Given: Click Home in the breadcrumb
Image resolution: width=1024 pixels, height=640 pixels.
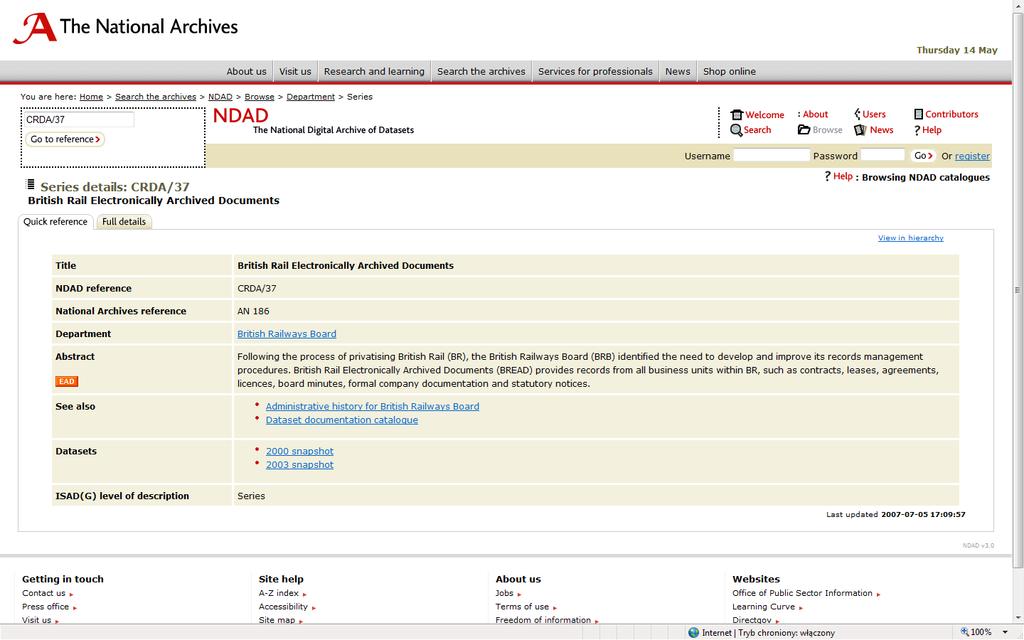Looking at the screenshot, I should (x=91, y=97).
